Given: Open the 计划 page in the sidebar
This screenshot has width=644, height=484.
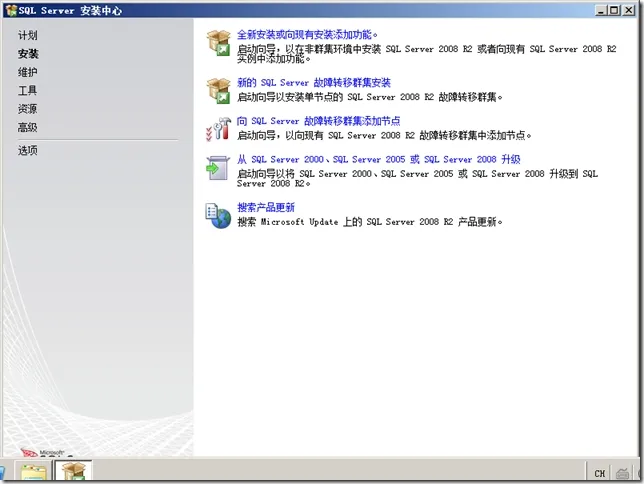Looking at the screenshot, I should click(x=28, y=35).
